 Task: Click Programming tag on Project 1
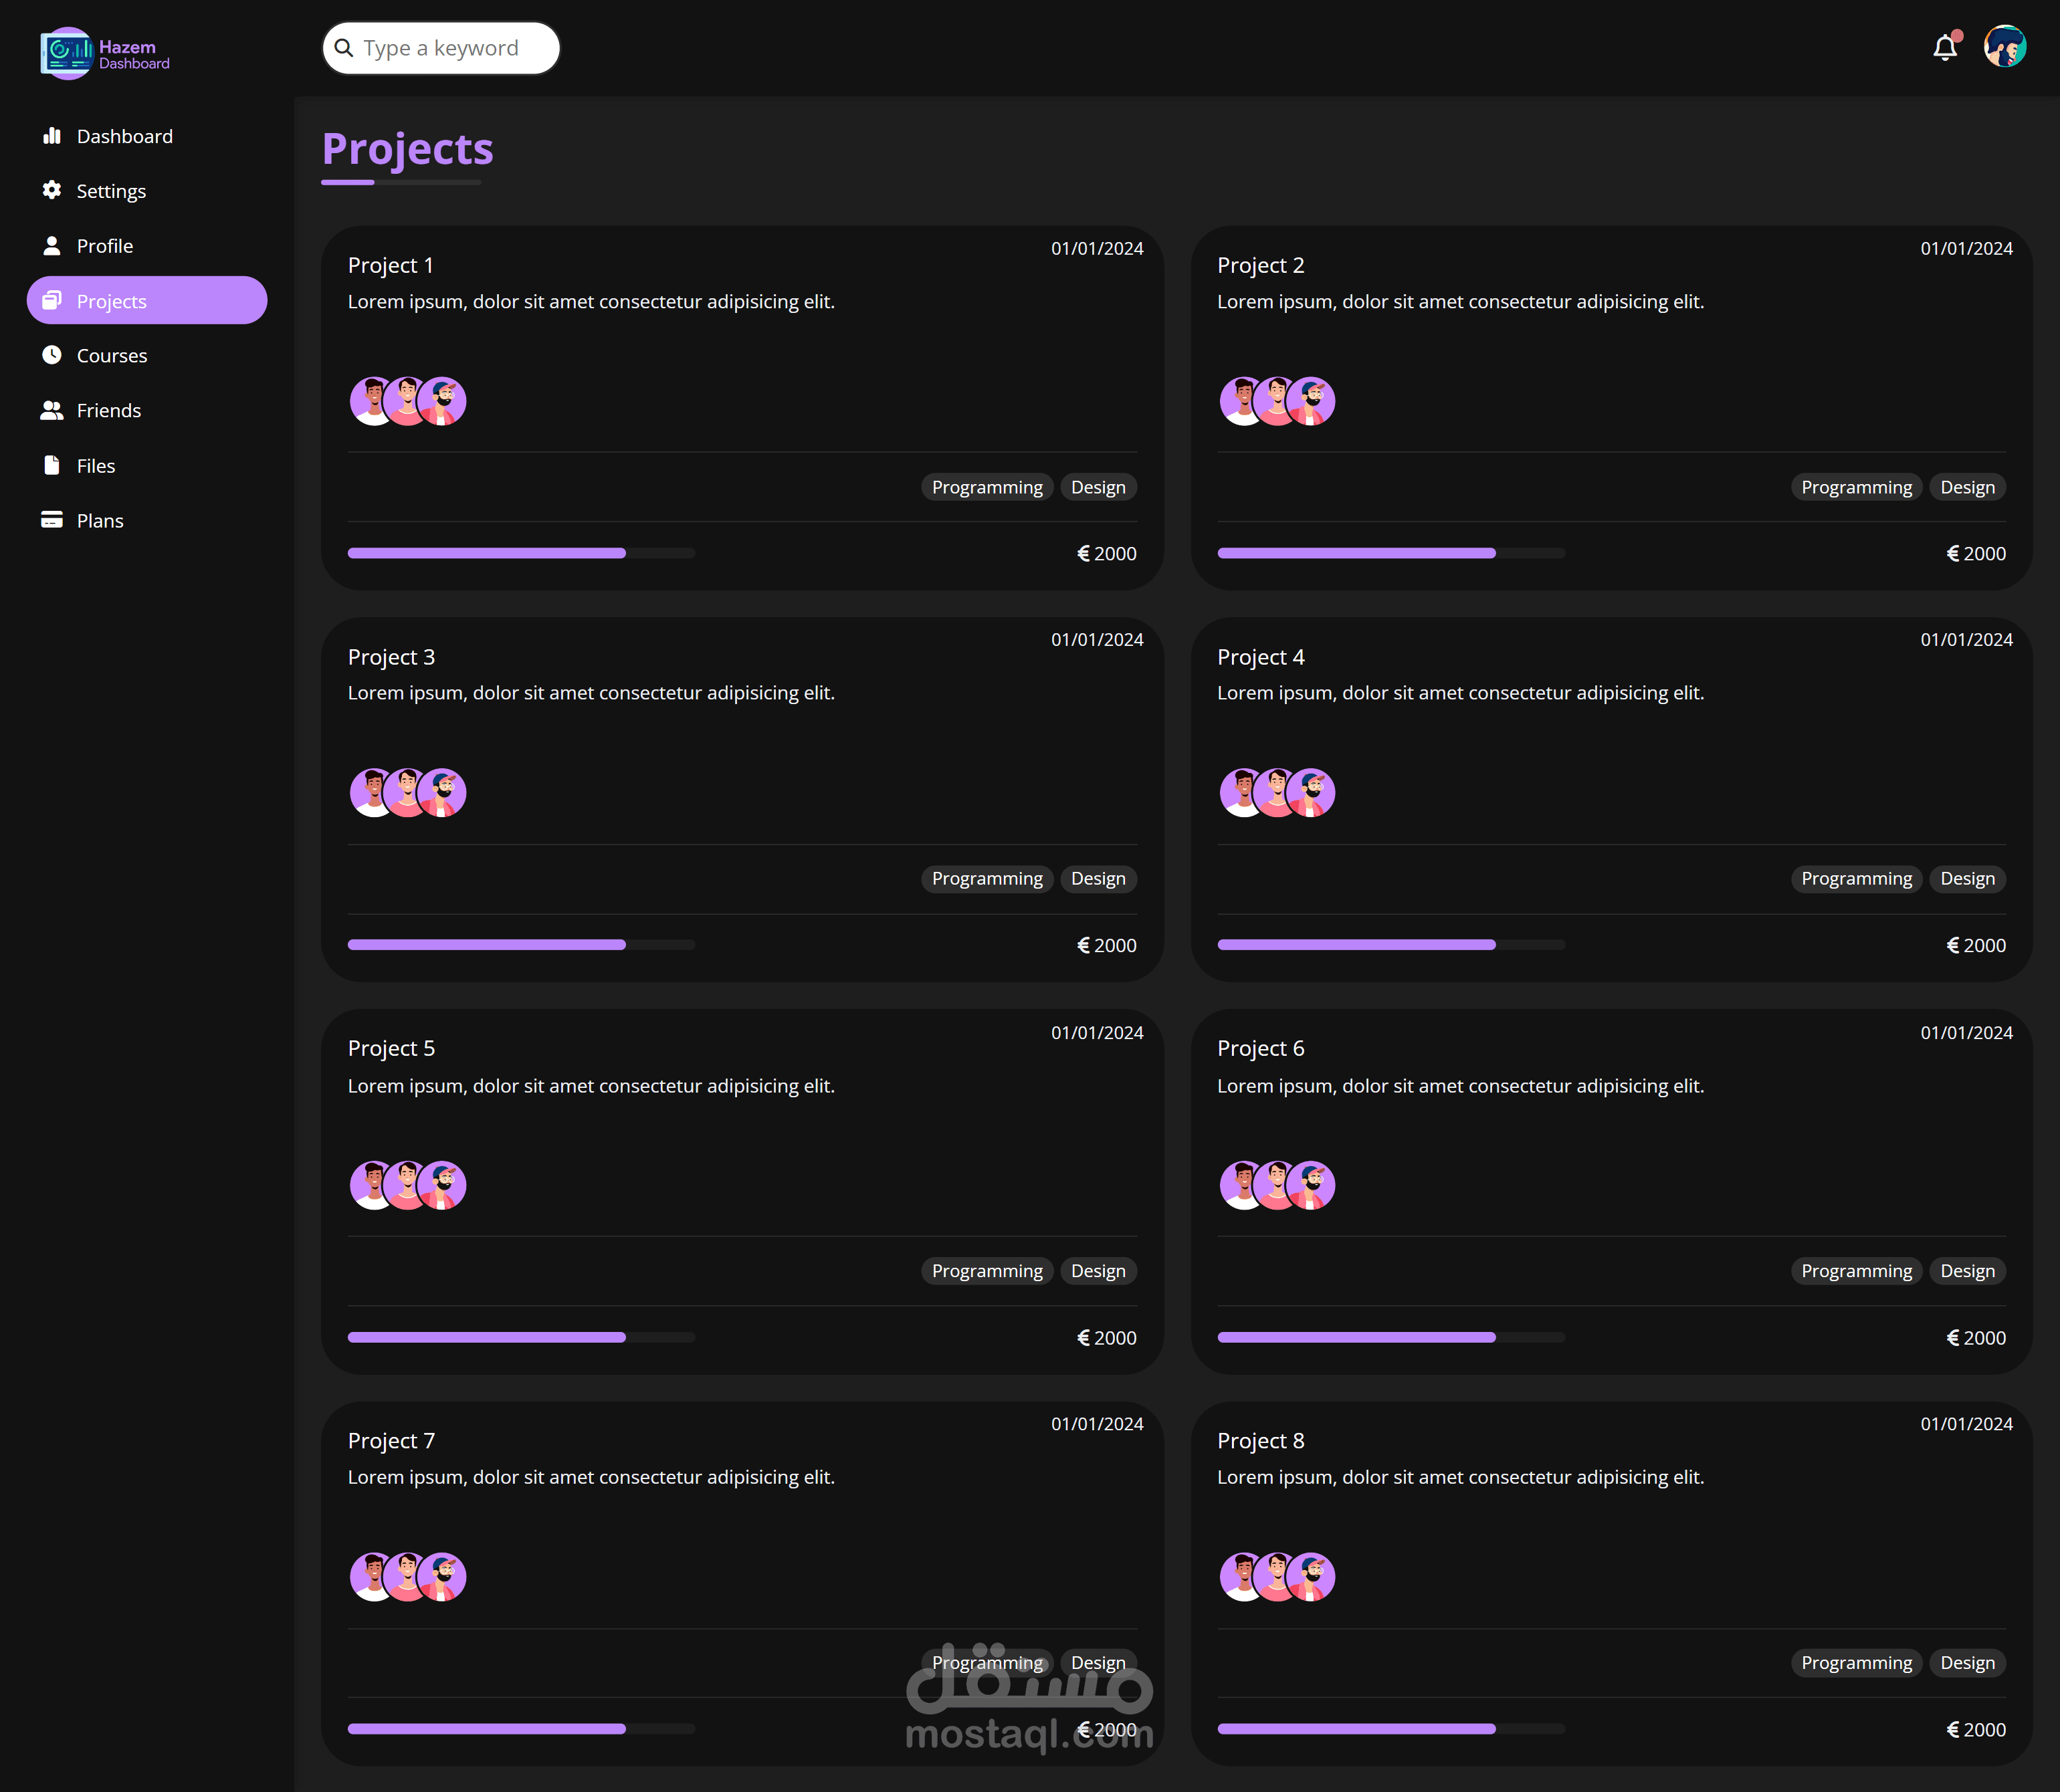tap(986, 487)
